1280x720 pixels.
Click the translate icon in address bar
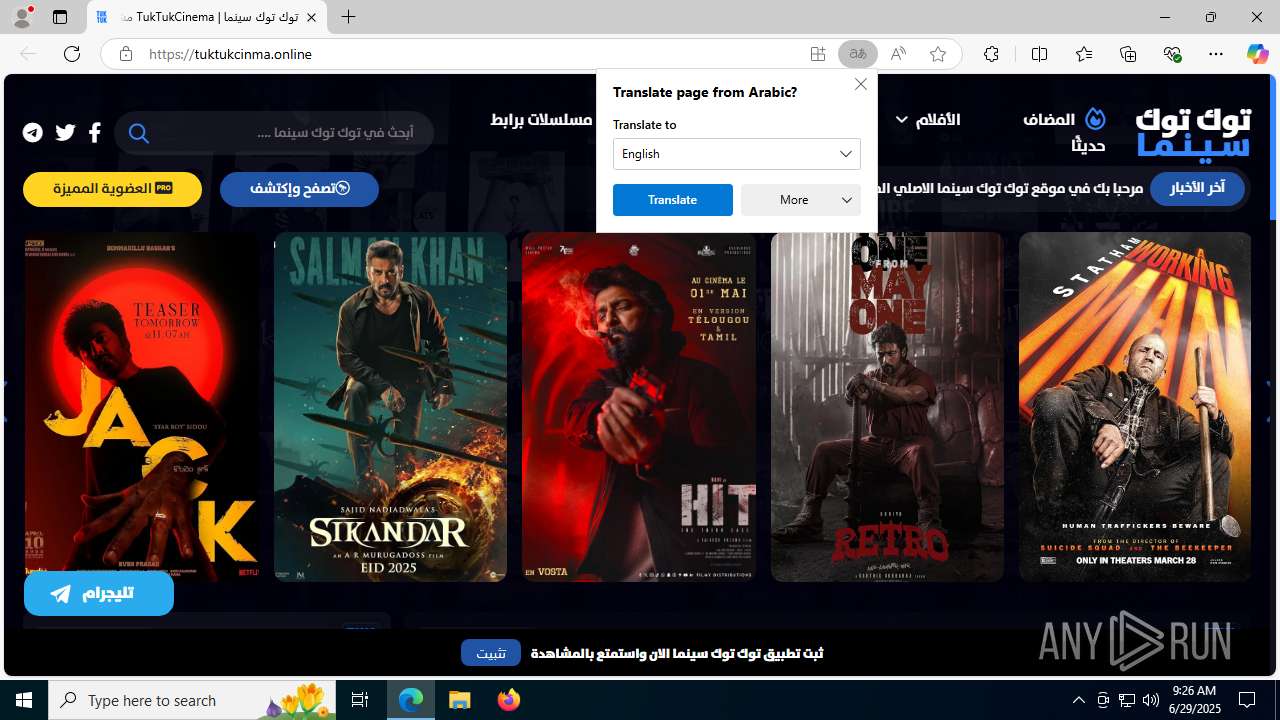pyautogui.click(x=858, y=54)
